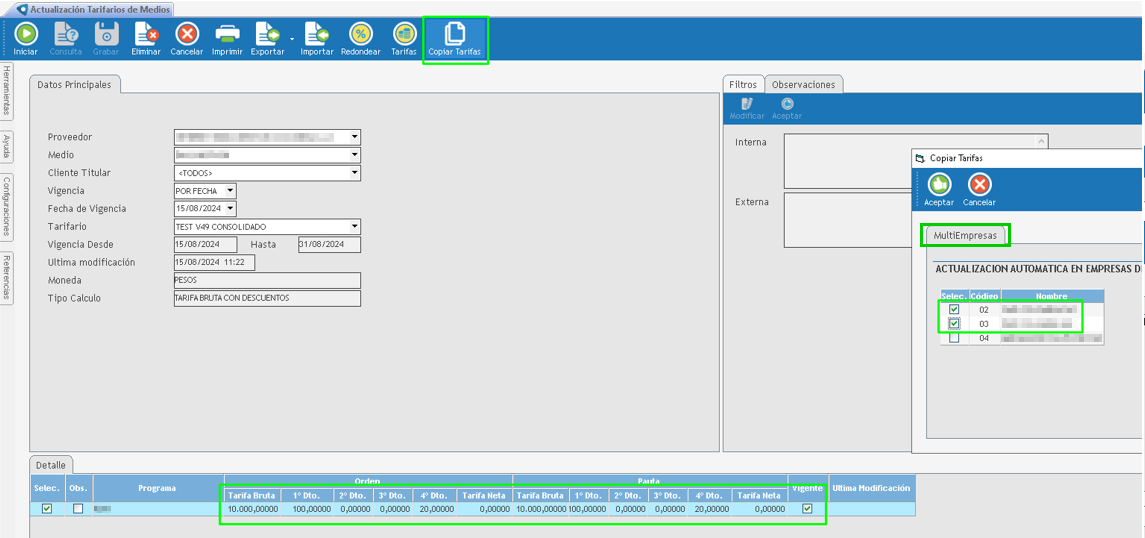Open the Ayuda side tab
This screenshot has width=1145, height=538.
tap(7, 146)
